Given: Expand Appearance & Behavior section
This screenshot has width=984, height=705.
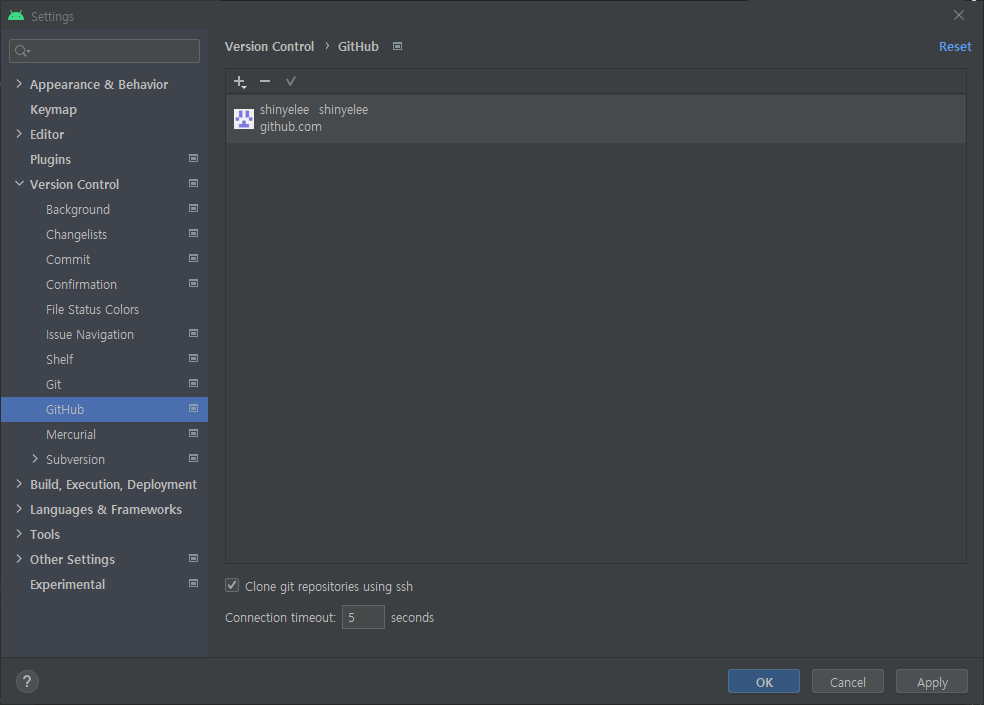Looking at the screenshot, I should point(19,83).
